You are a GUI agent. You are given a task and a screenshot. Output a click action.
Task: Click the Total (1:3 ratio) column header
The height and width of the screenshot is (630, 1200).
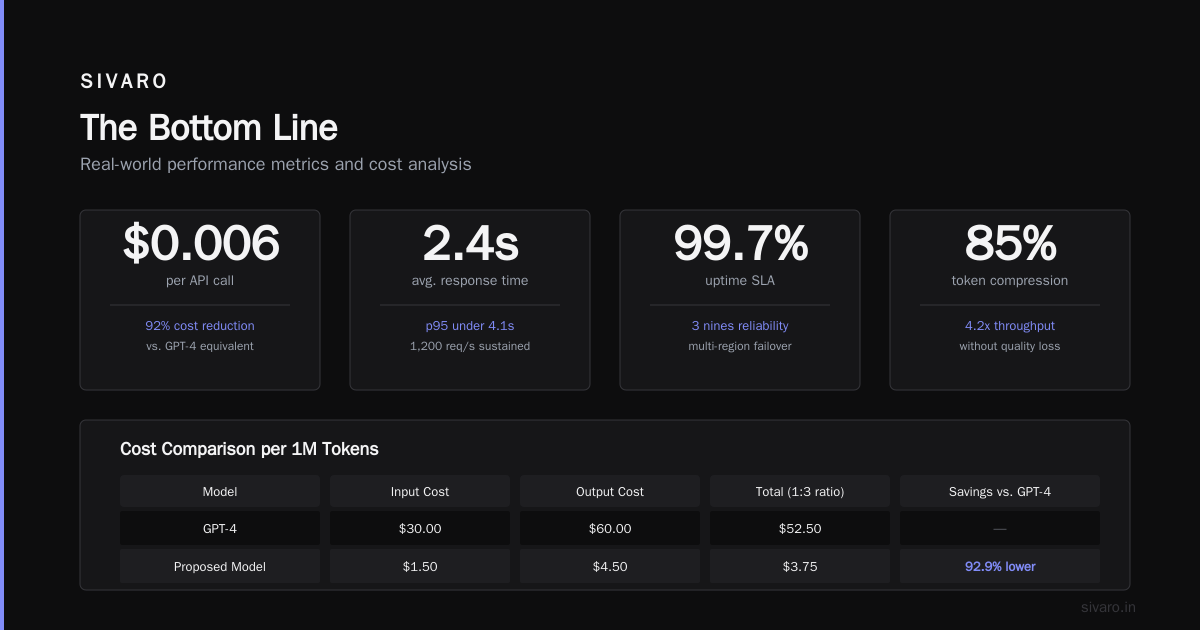point(800,491)
